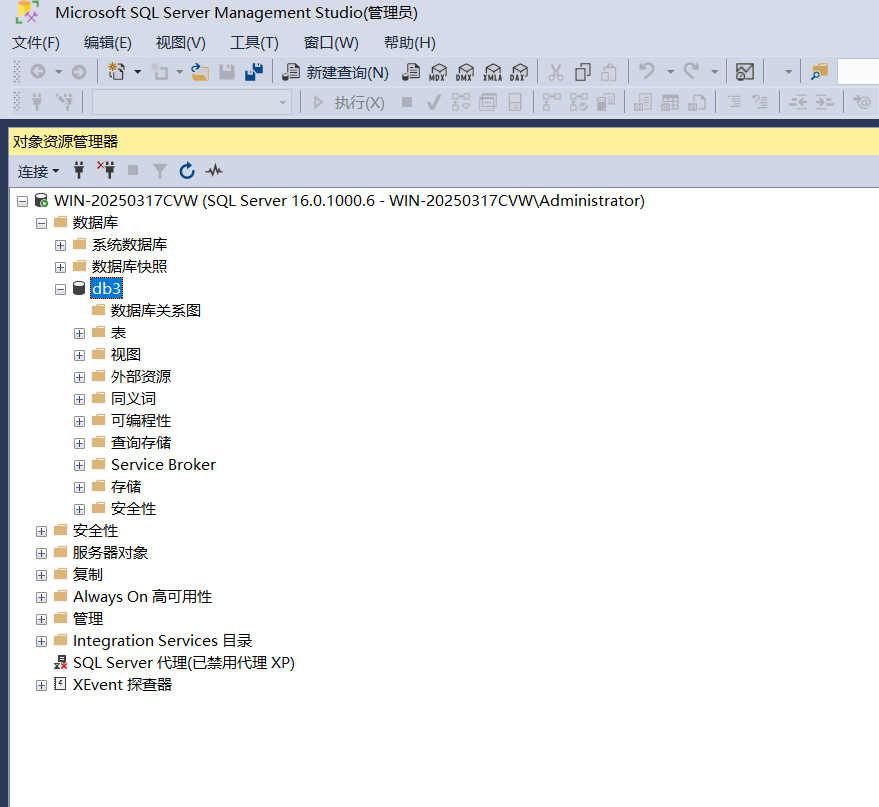Click the database engine query icon
The width and height of the screenshot is (879, 807).
click(411, 72)
